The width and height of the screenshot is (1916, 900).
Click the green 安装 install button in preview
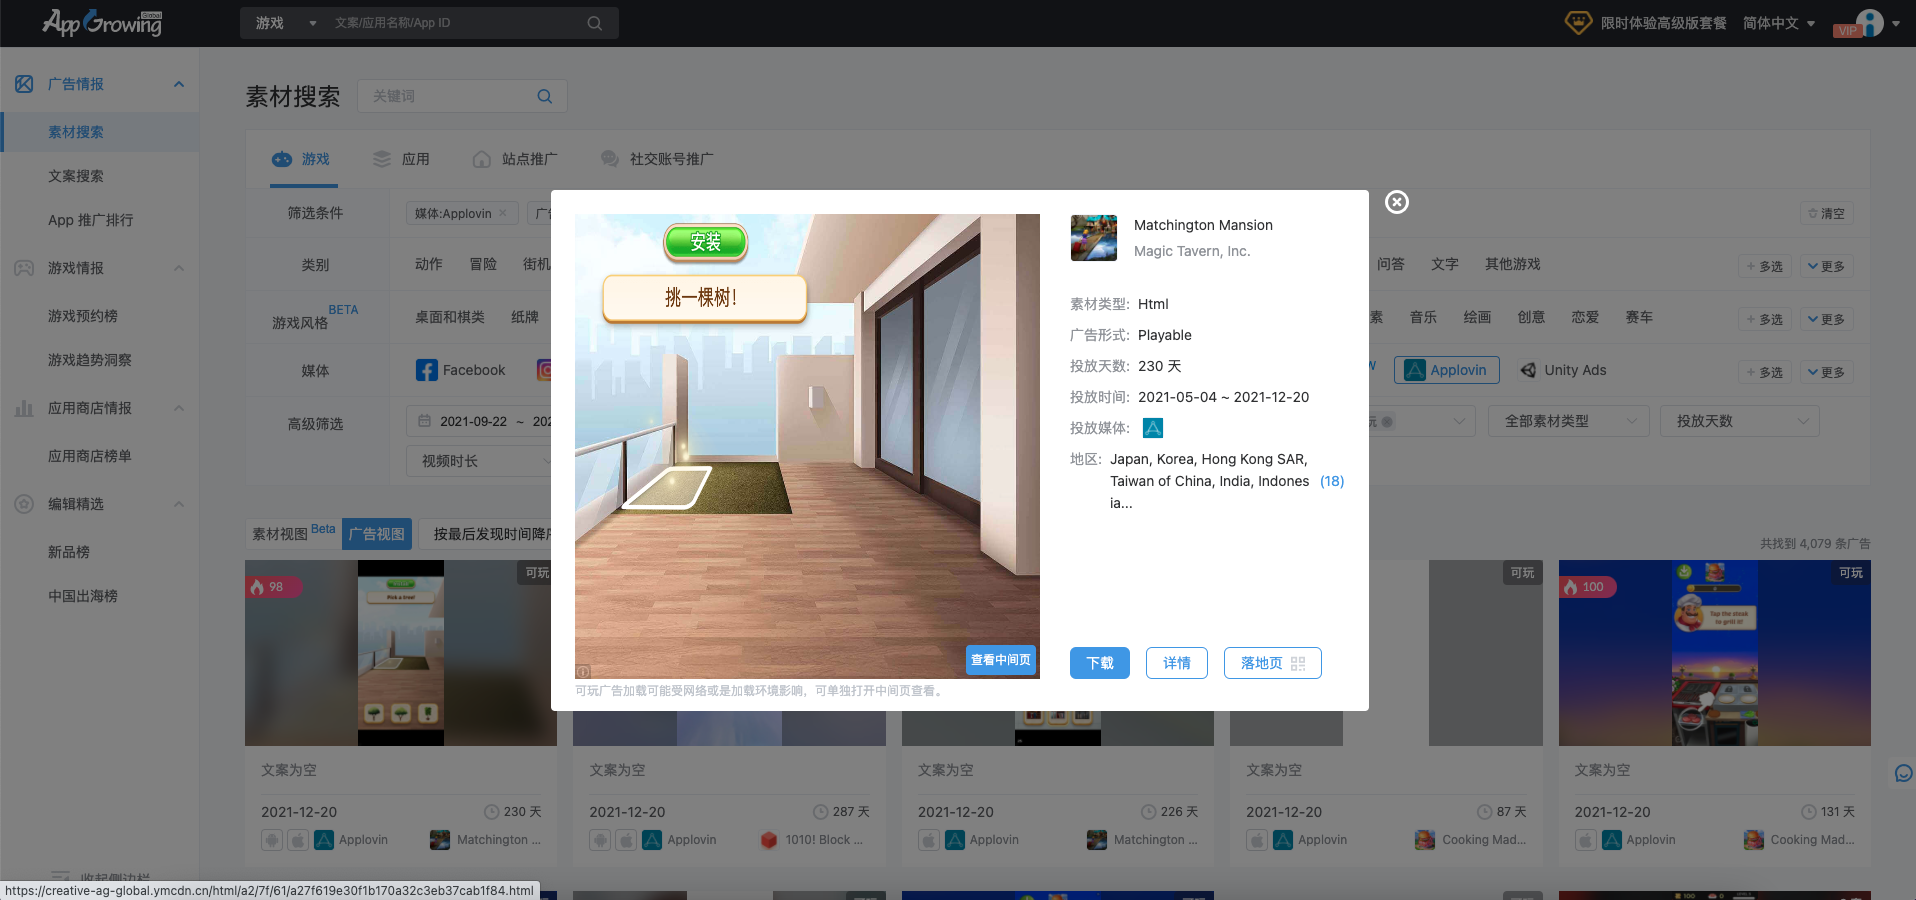pos(706,242)
